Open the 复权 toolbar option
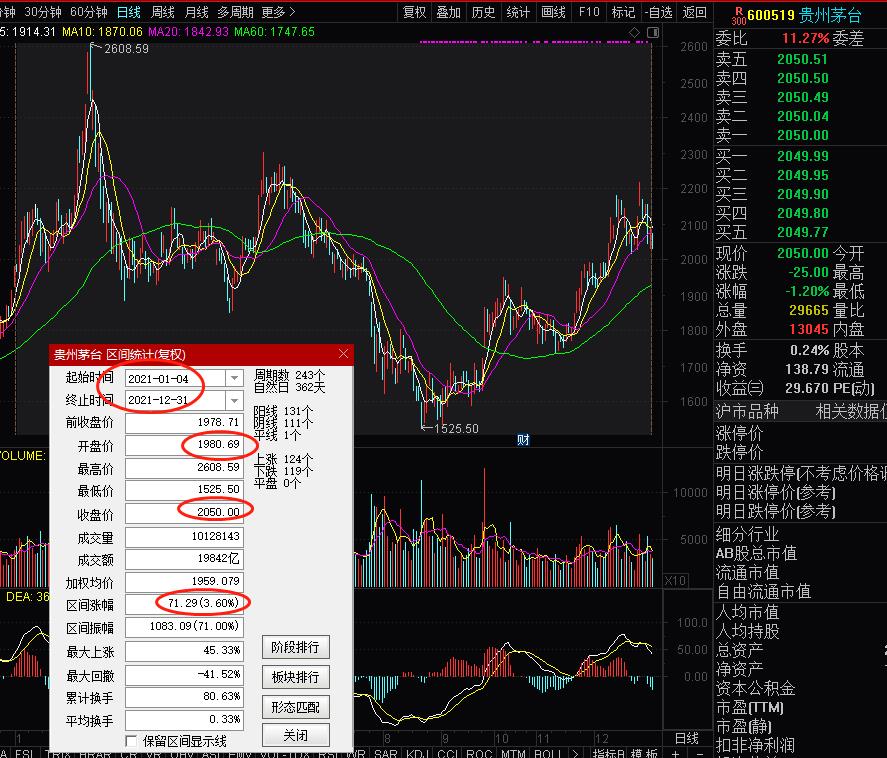 click(414, 12)
